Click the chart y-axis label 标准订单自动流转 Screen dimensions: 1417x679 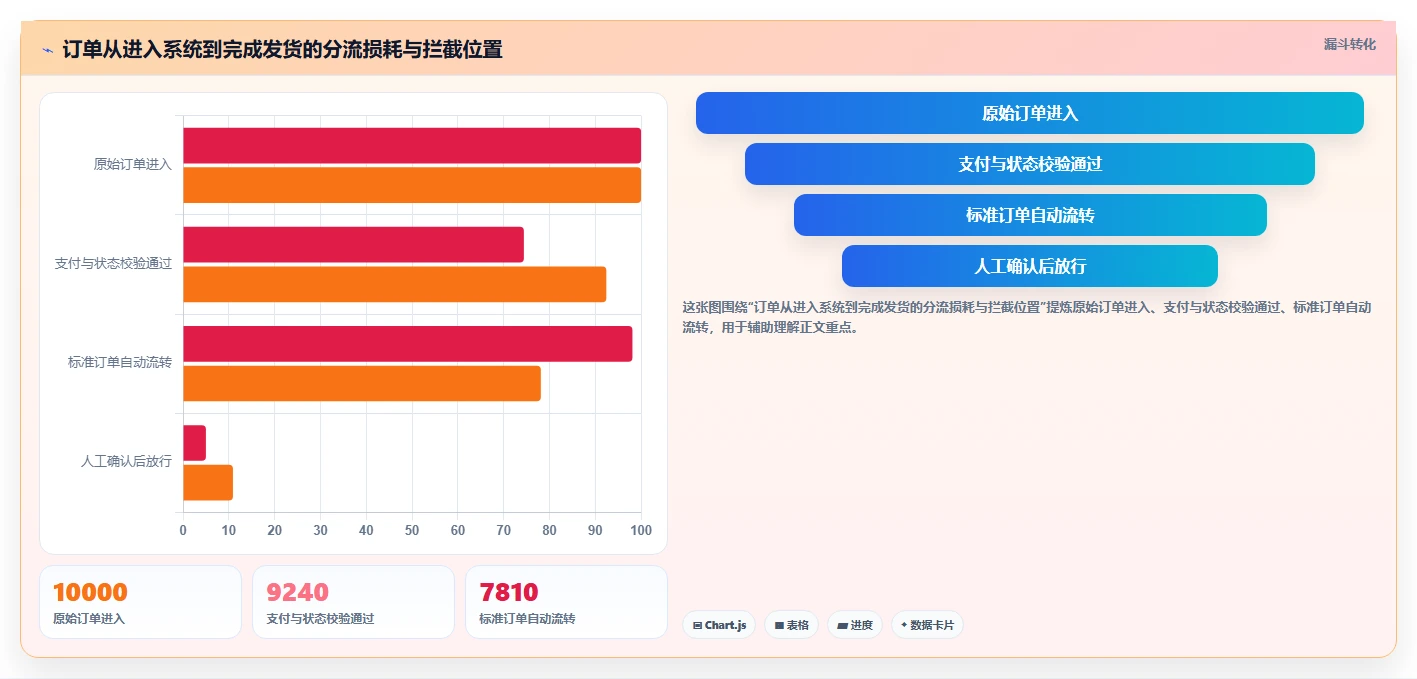120,363
